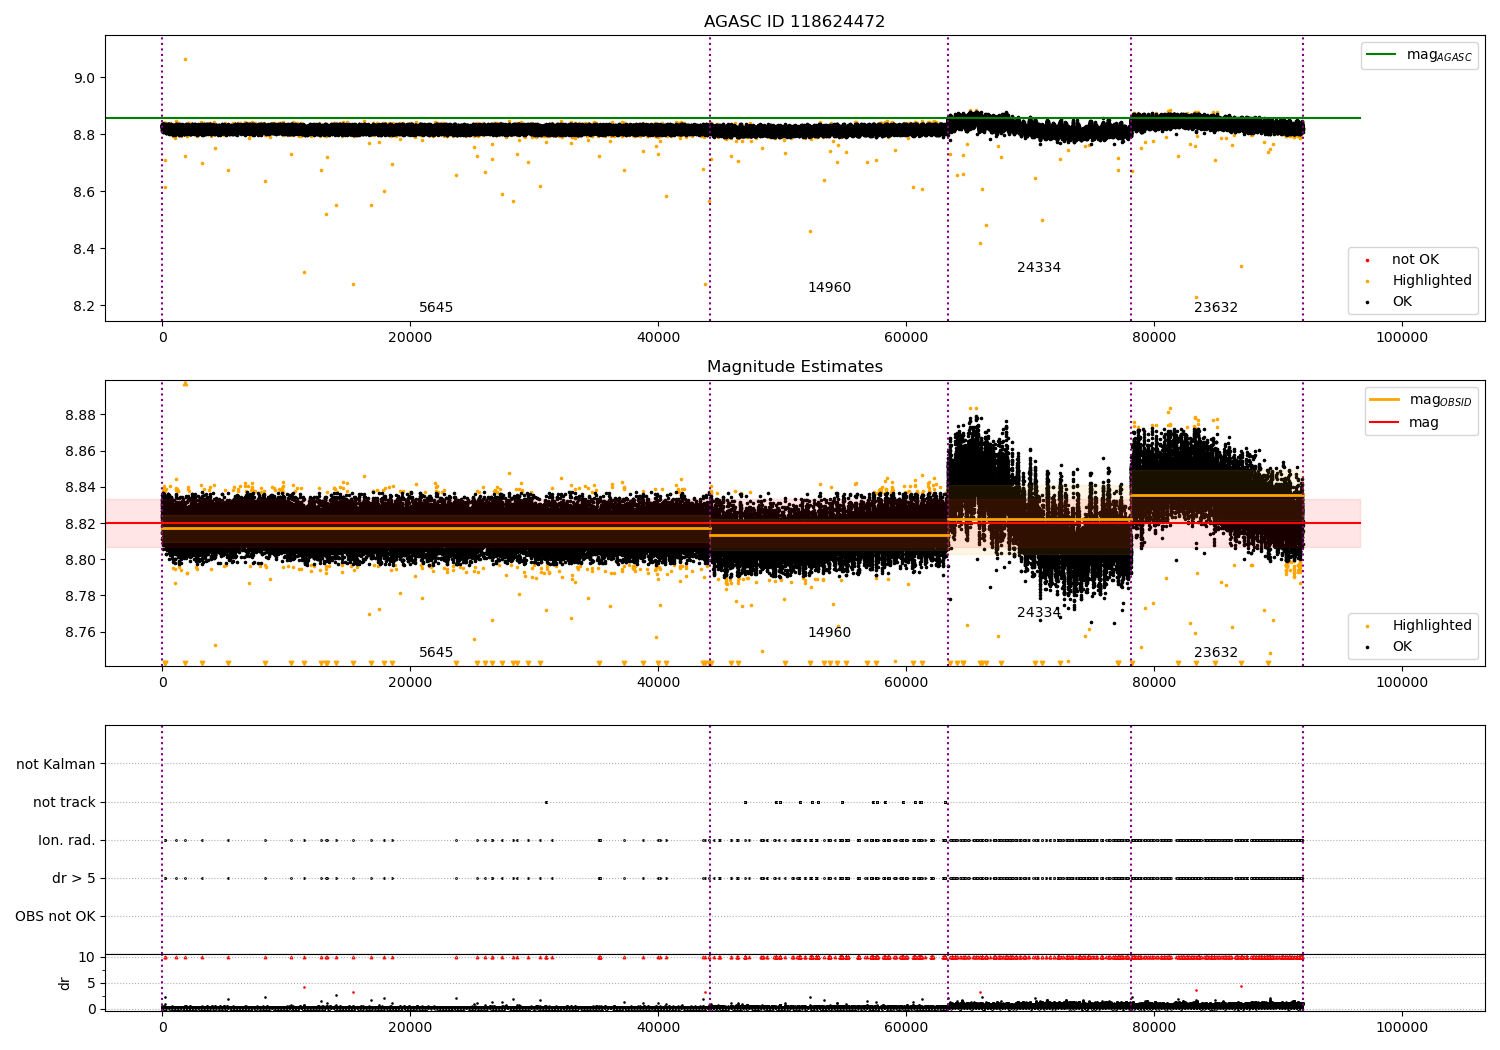Click observation label 14960 in top plot
1500x1050 pixels.
[829, 288]
